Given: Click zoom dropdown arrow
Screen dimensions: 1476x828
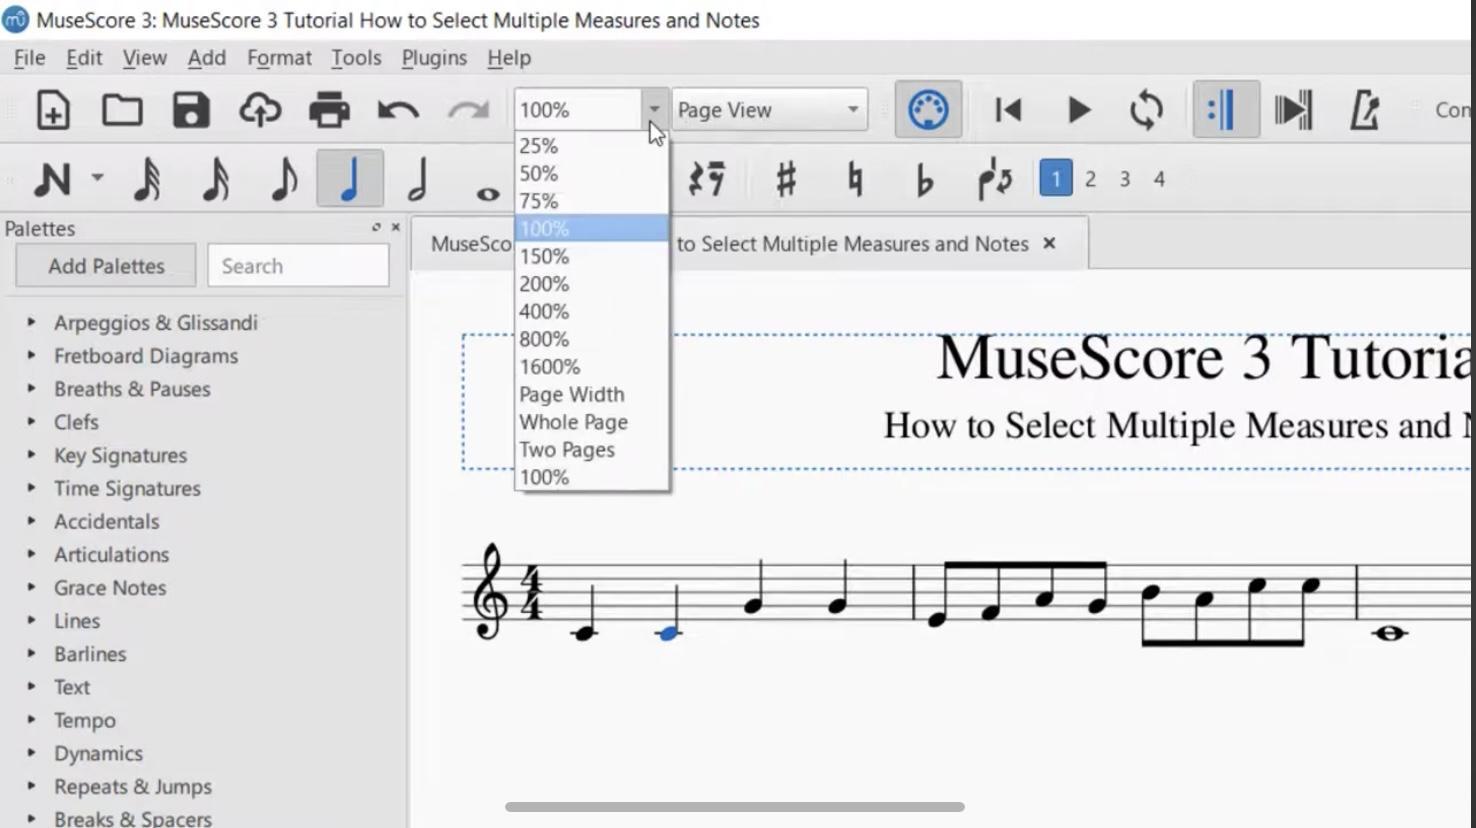Looking at the screenshot, I should coord(654,109).
